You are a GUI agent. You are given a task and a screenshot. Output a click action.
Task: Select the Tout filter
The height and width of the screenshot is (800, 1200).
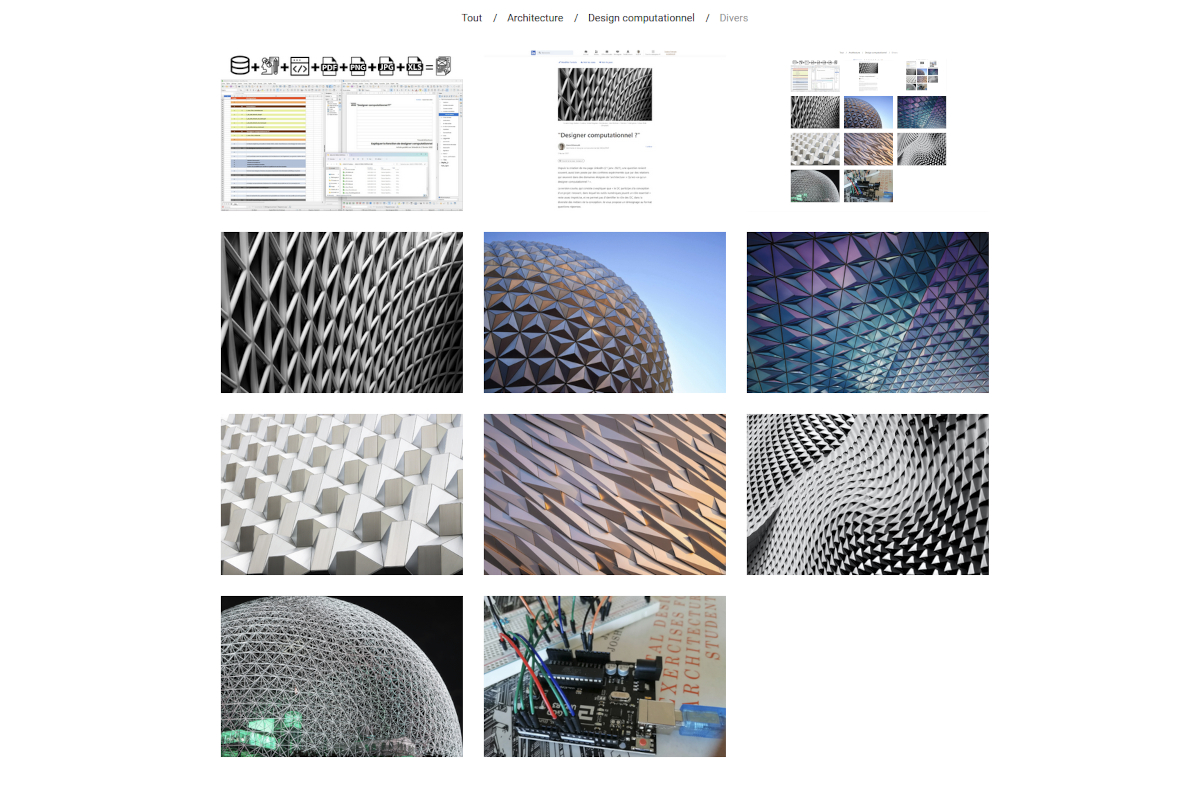pos(472,18)
